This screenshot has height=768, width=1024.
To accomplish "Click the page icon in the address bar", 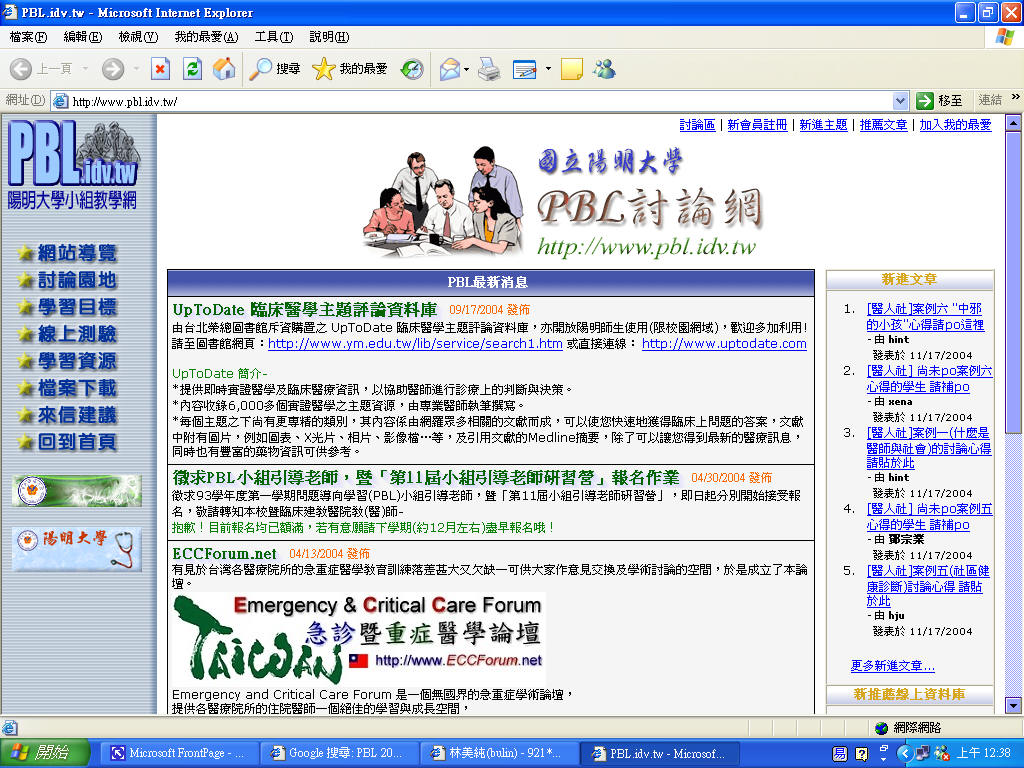I will coord(61,101).
